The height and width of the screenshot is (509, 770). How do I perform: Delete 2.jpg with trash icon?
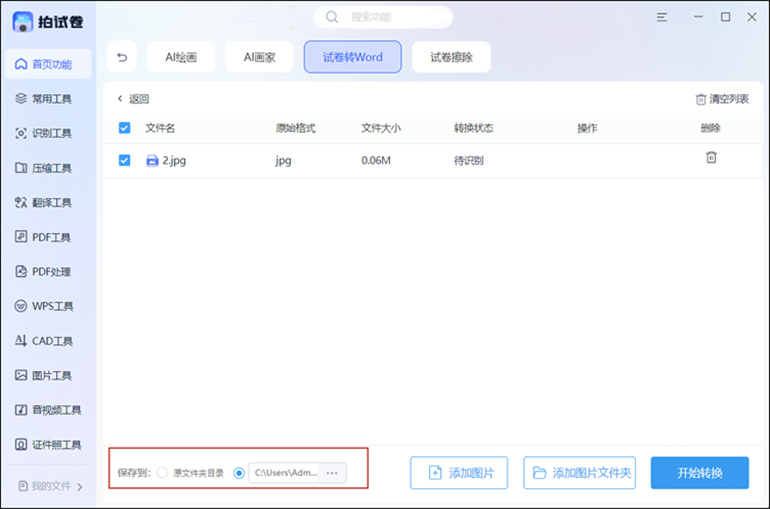tap(711, 158)
